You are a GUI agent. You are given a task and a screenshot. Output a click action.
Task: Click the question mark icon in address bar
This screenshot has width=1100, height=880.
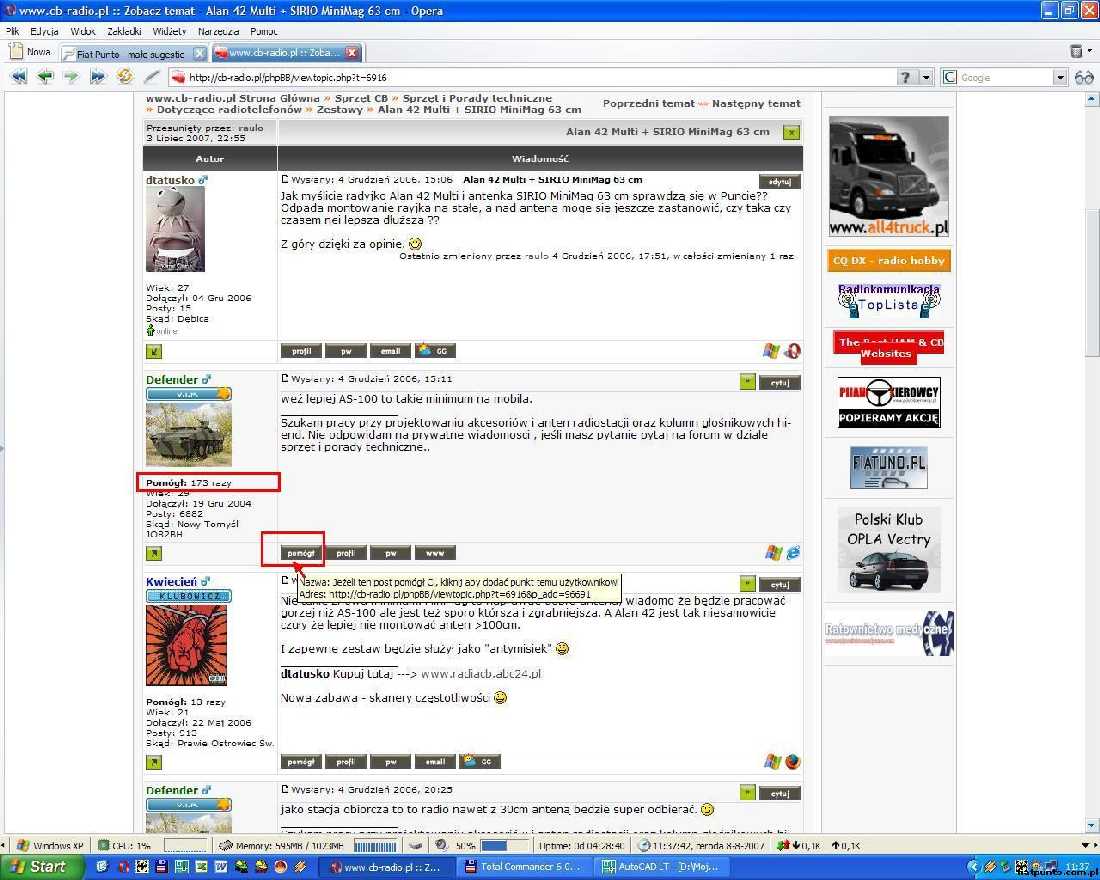tap(906, 77)
